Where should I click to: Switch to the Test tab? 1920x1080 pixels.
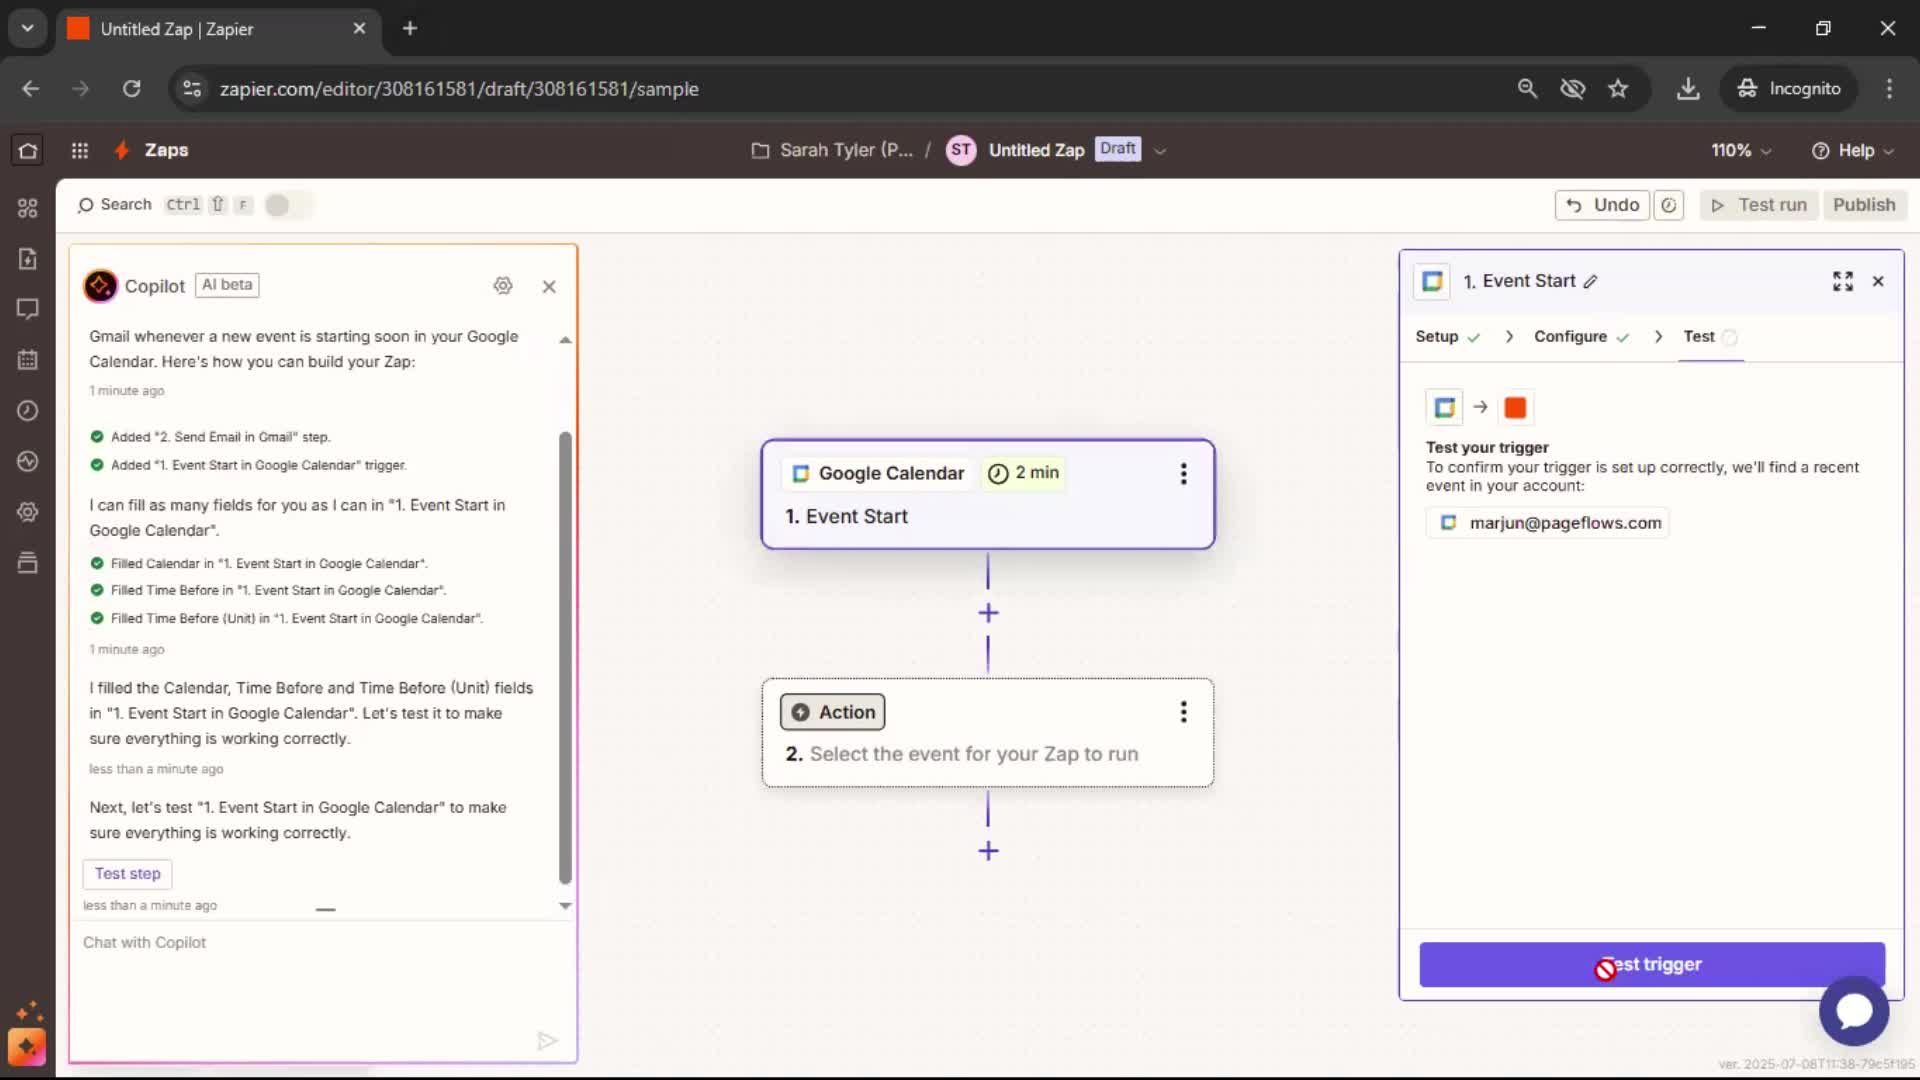[x=1710, y=337]
